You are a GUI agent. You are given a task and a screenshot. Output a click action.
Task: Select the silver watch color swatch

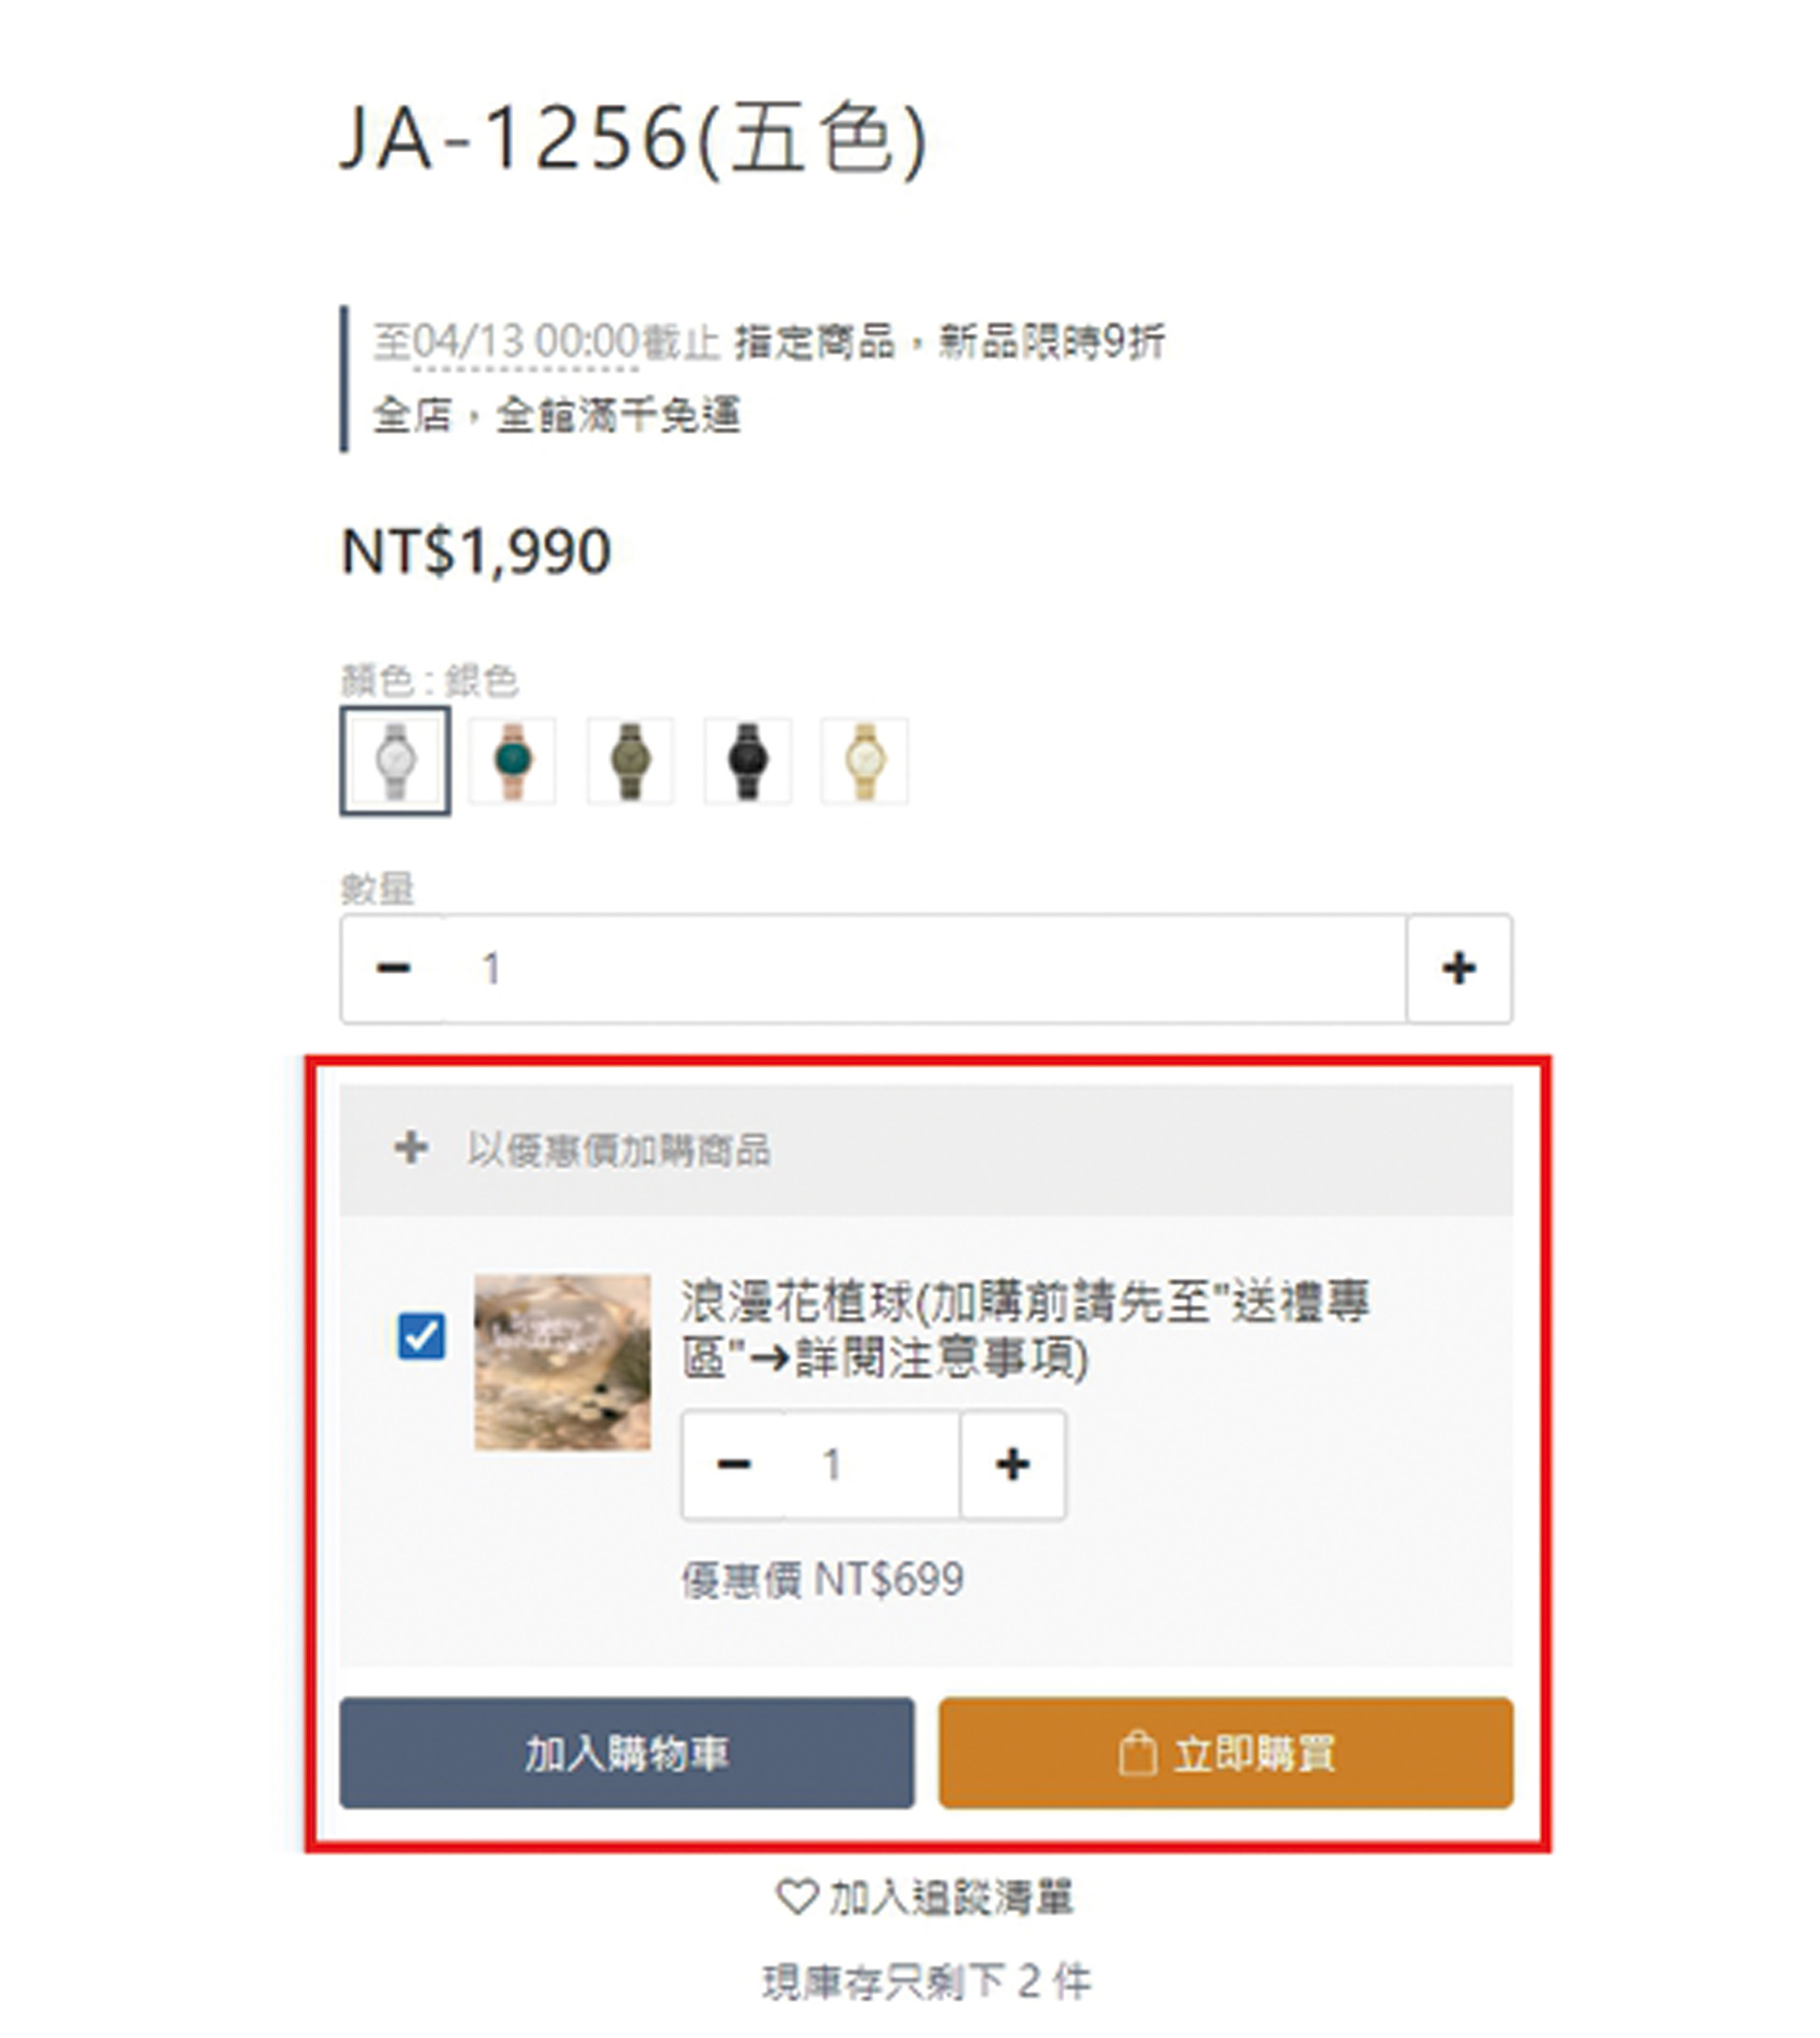(395, 761)
